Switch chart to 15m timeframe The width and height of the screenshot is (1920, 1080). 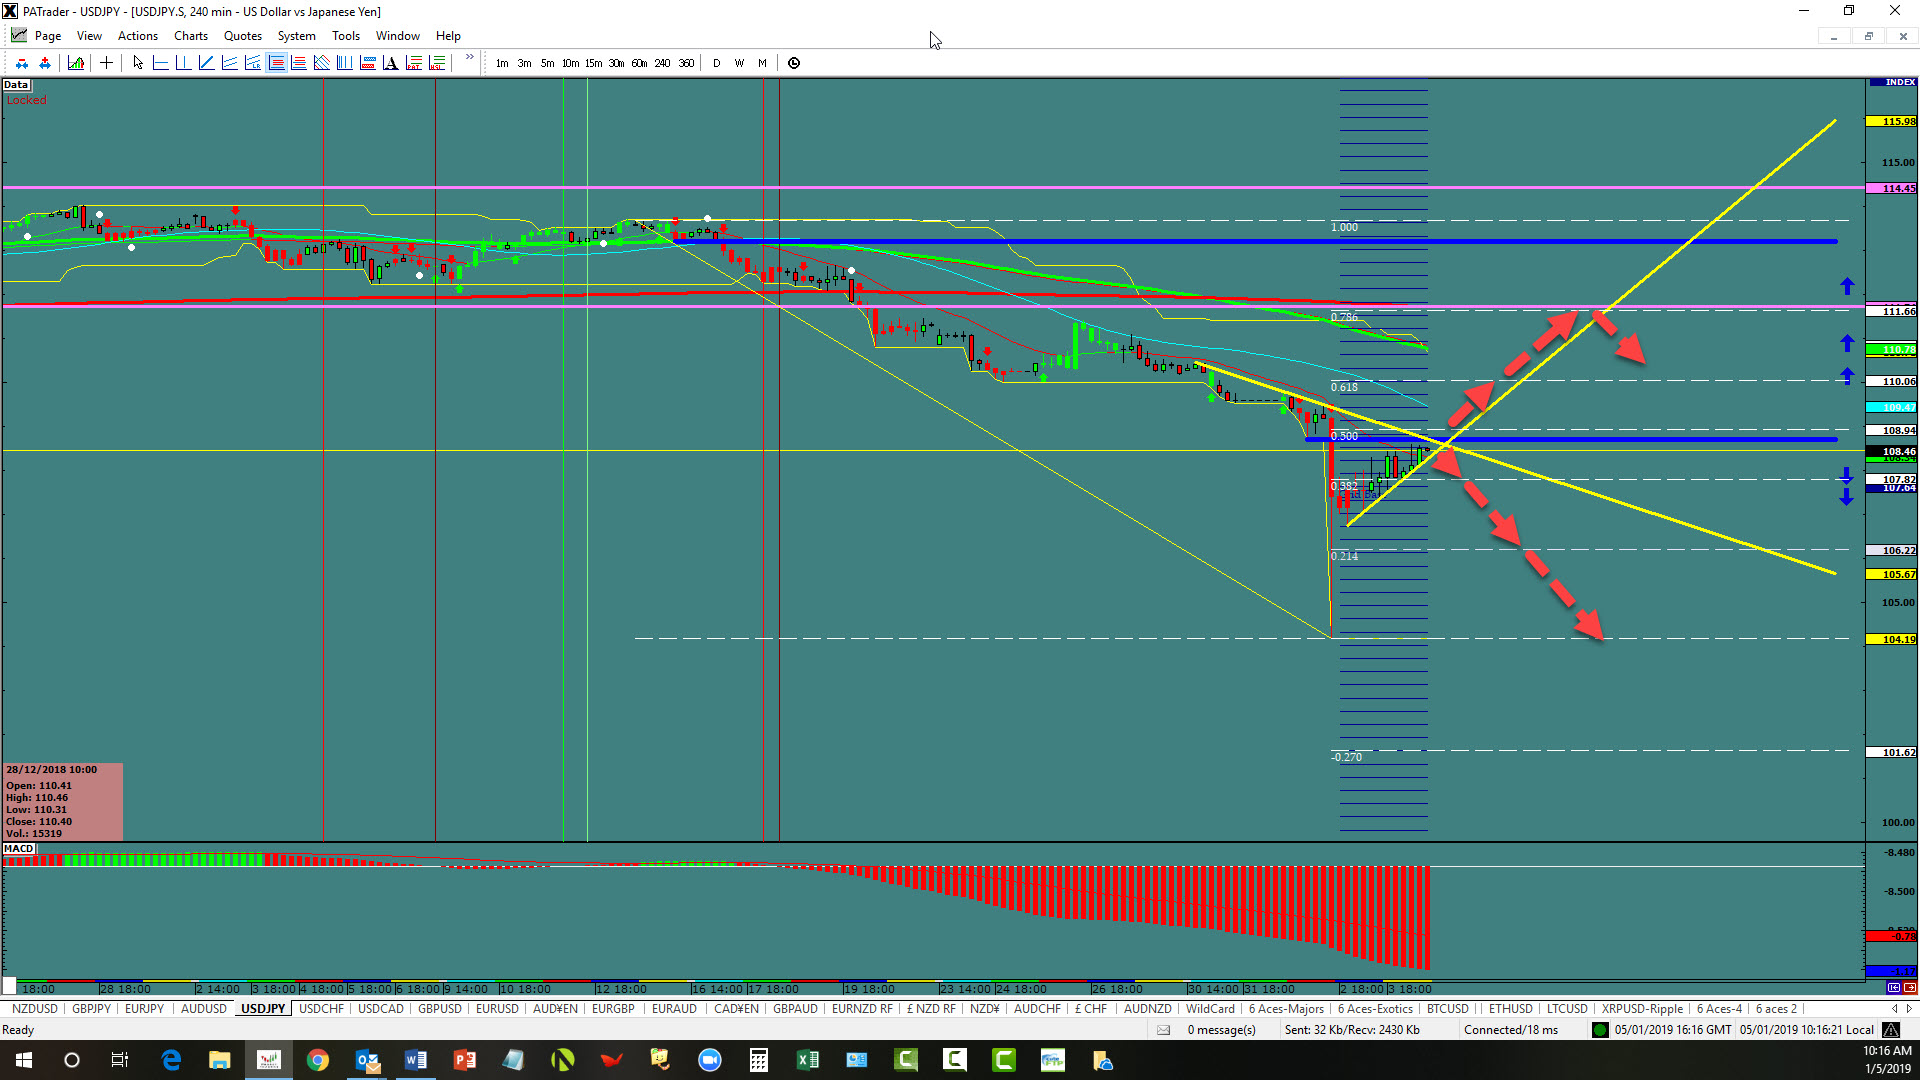593,63
